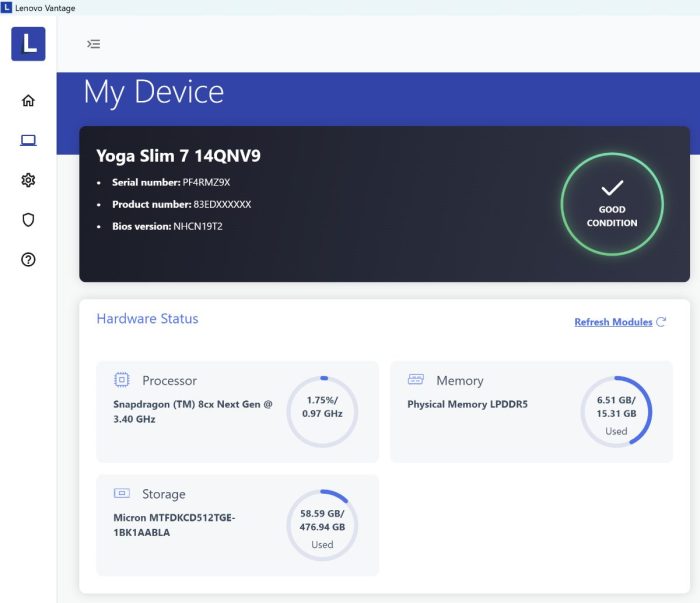
Task: Click the memory usage gauge
Action: click(616, 411)
